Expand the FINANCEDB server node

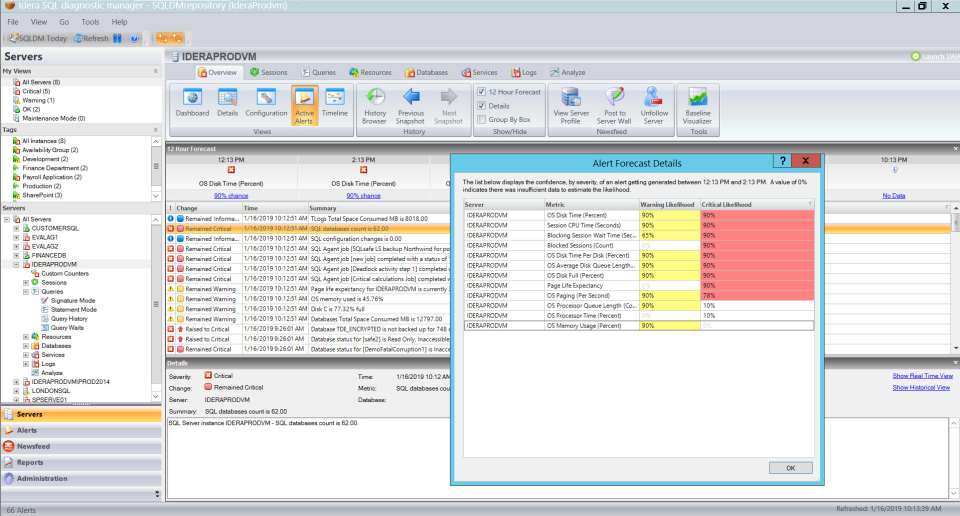(17, 255)
